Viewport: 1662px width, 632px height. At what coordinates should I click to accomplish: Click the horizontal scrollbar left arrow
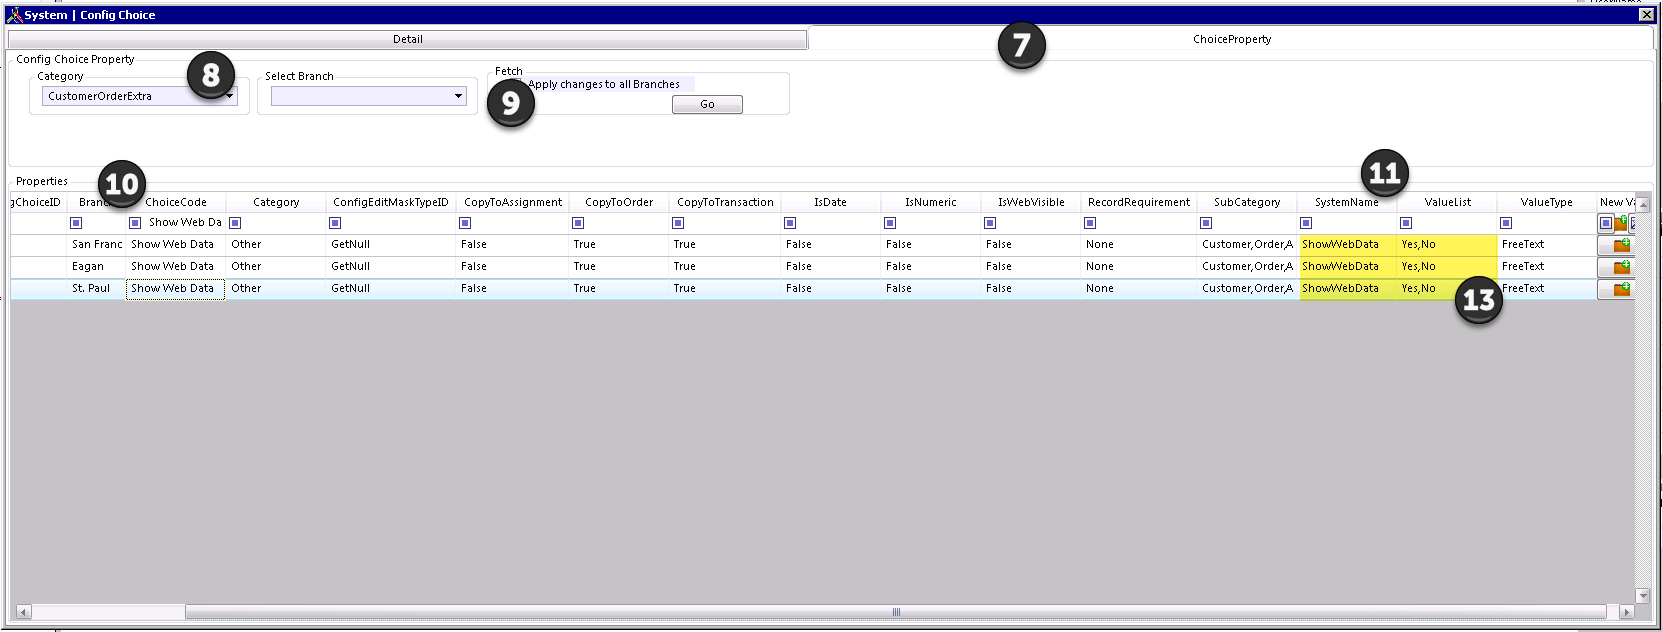[x=24, y=612]
